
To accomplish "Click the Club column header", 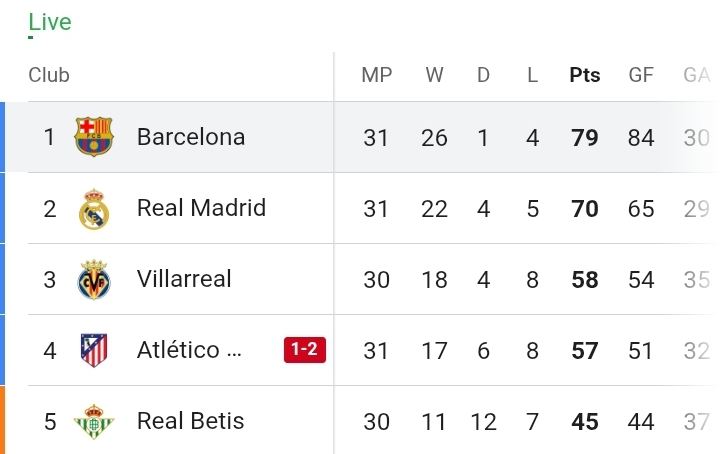I will tap(49, 75).
